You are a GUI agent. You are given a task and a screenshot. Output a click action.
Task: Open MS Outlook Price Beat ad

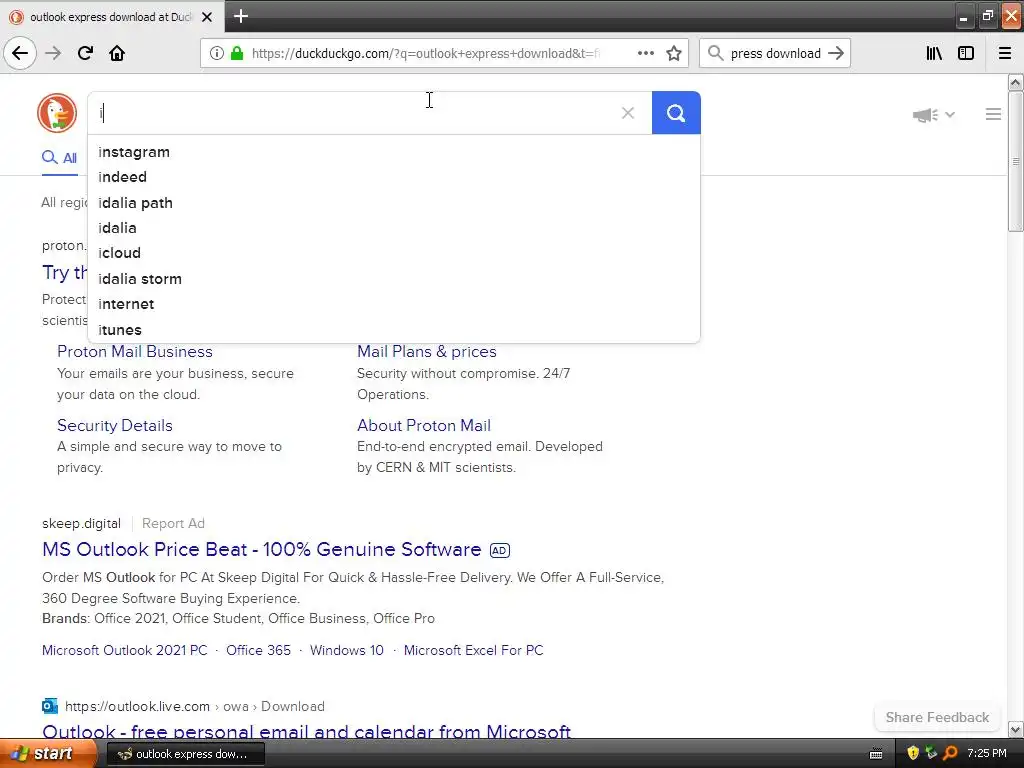[x=262, y=549]
